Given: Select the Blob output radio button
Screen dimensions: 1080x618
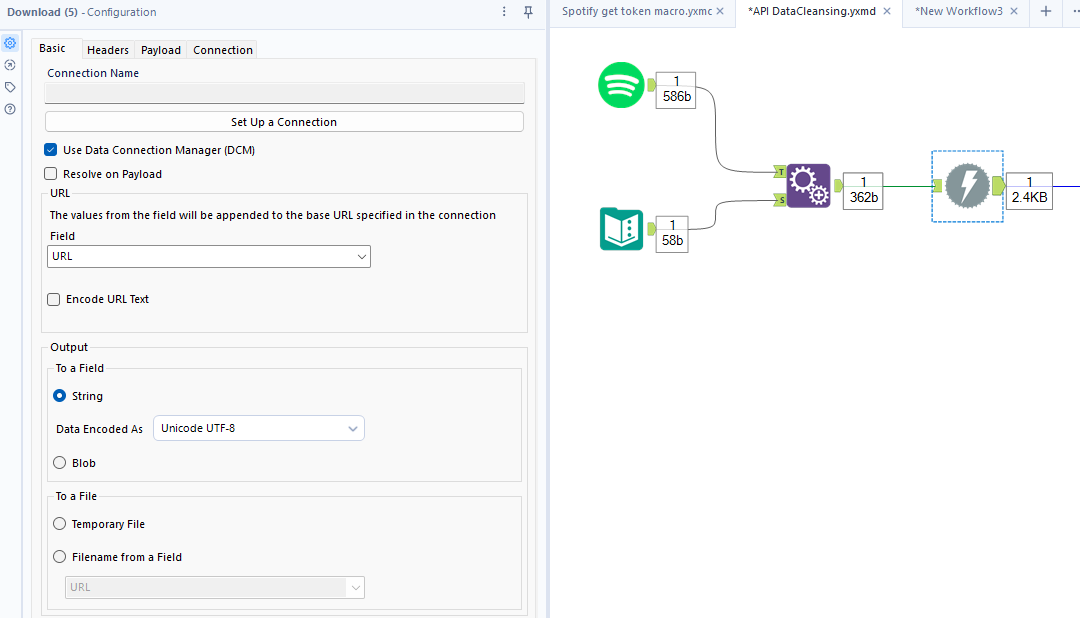Looking at the screenshot, I should coord(59,462).
